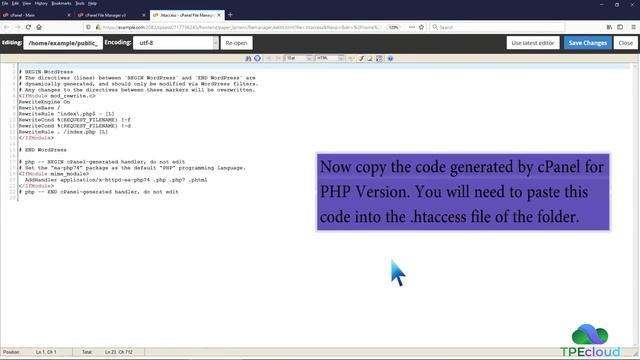This screenshot has width=640, height=360.
Task: Open a new browser tab
Action: point(230,15)
